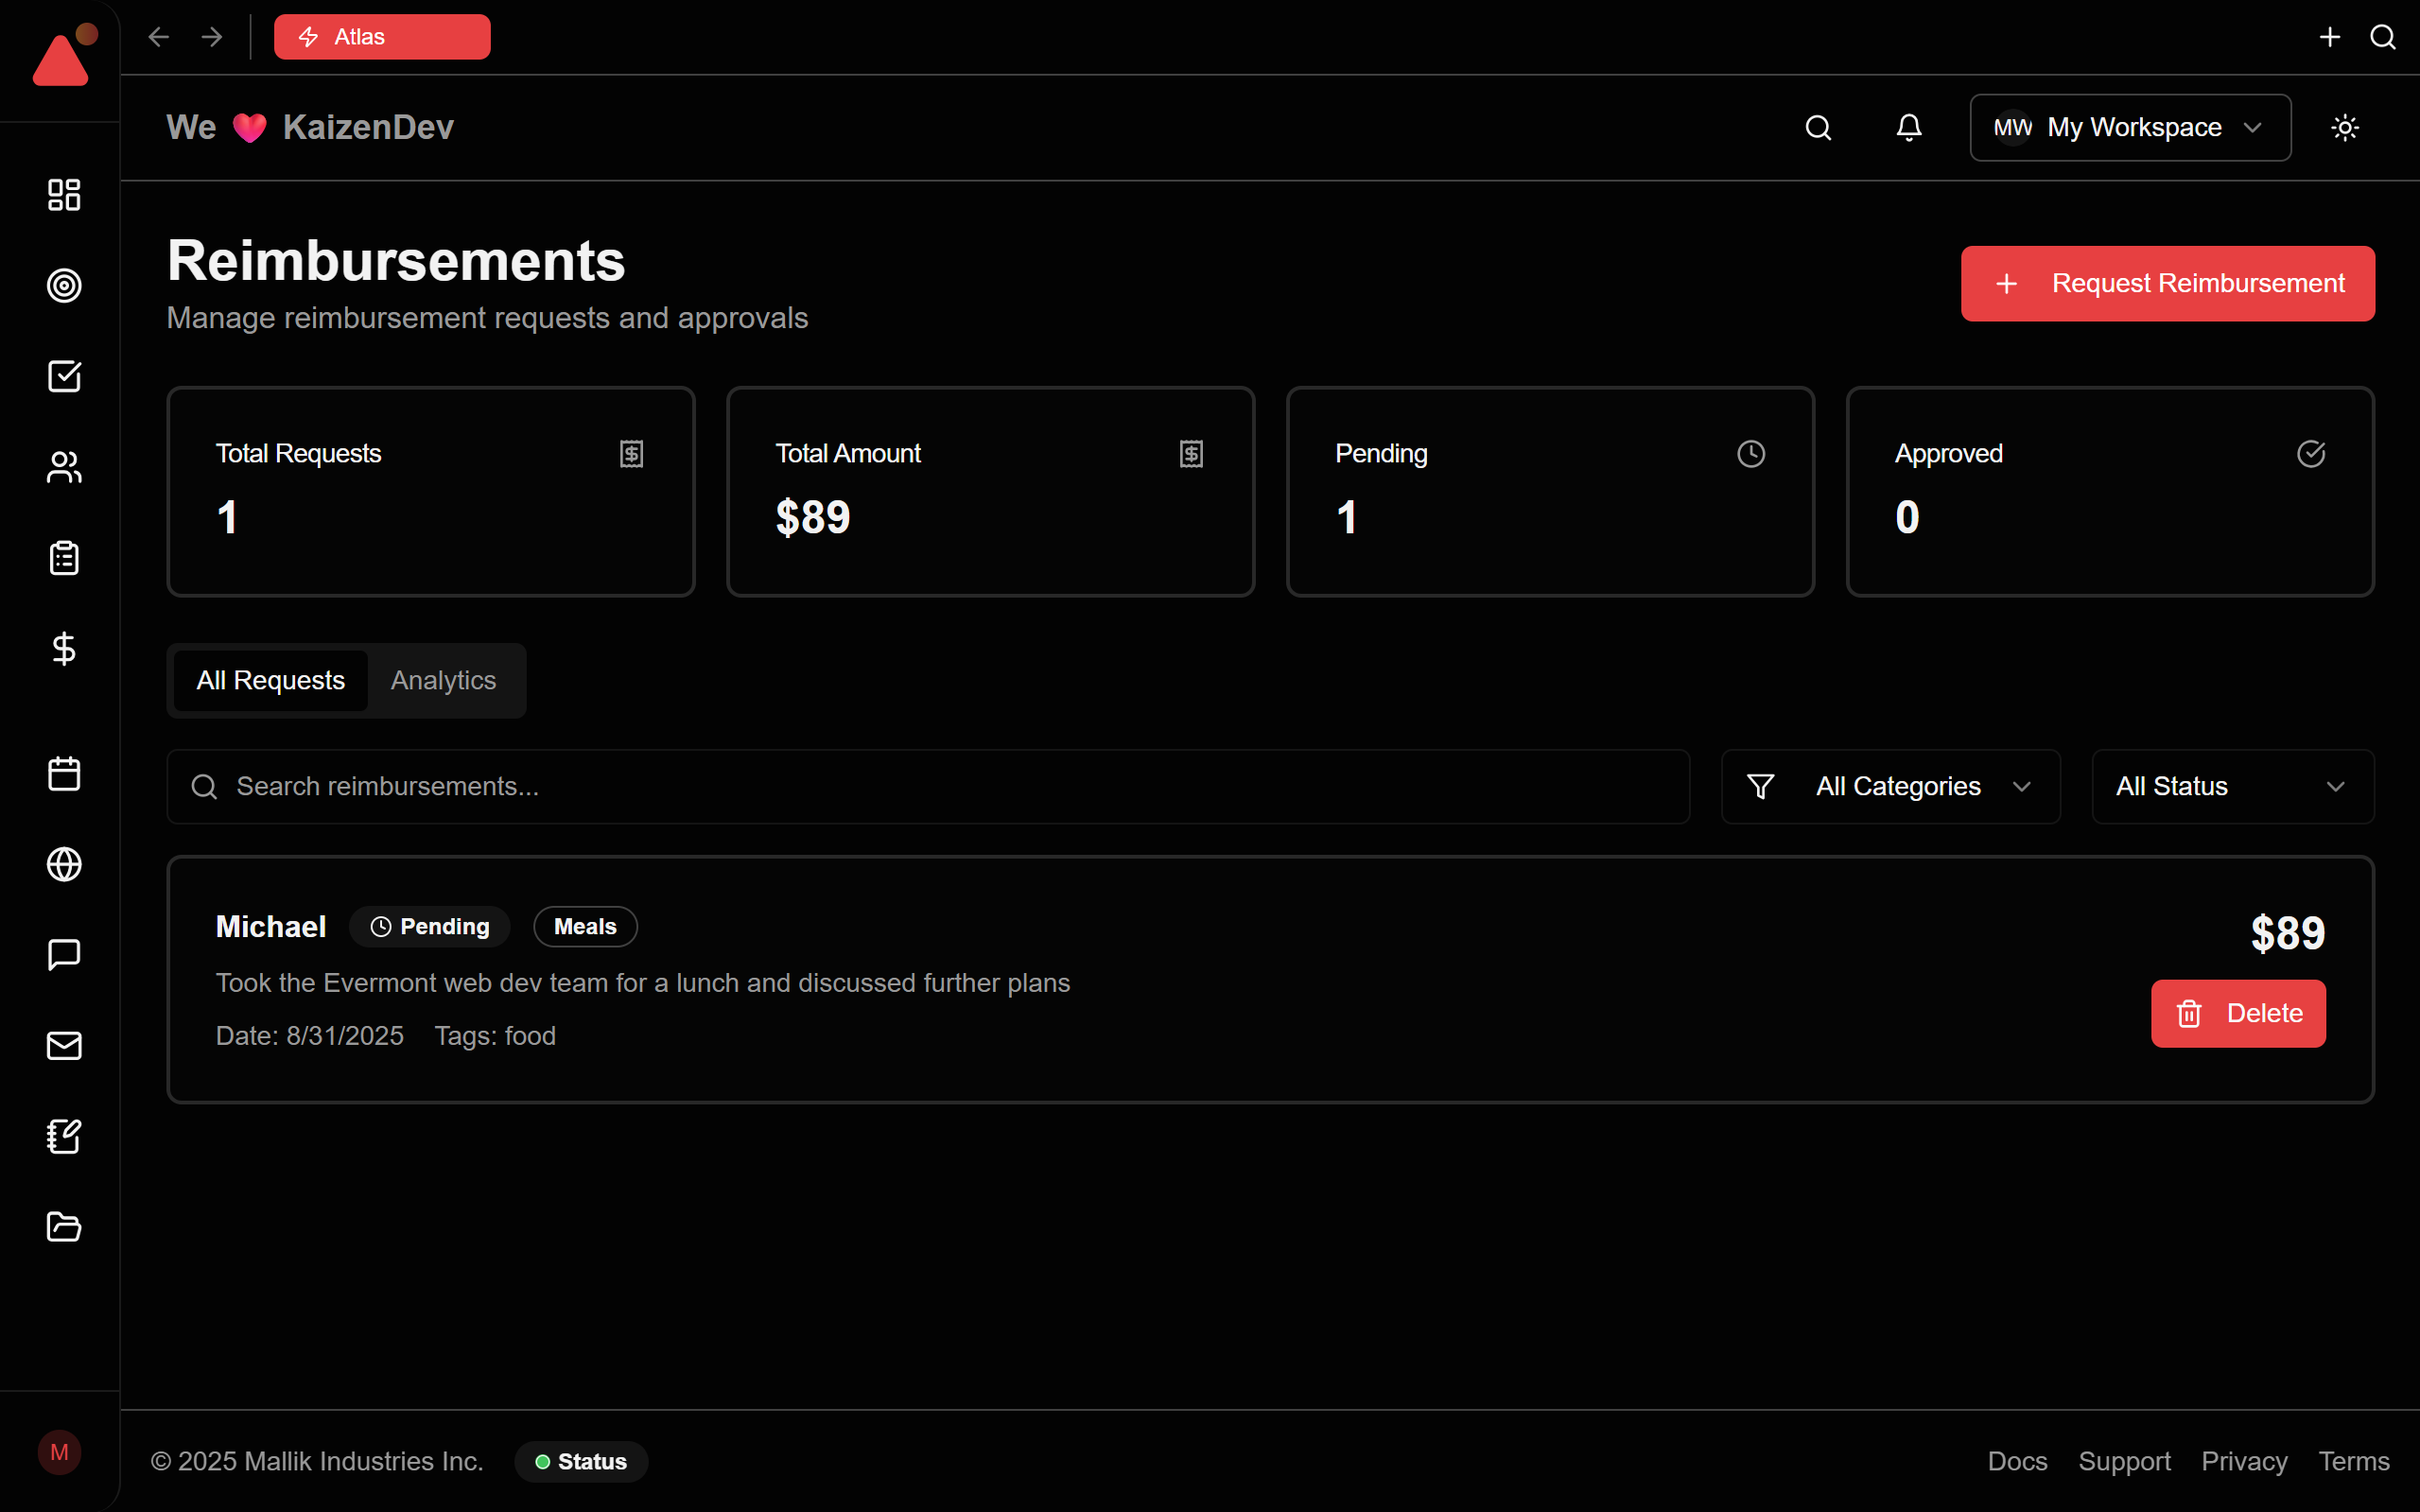This screenshot has width=2420, height=1512.
Task: Click the Pending badge on Michael's request
Action: 430,927
